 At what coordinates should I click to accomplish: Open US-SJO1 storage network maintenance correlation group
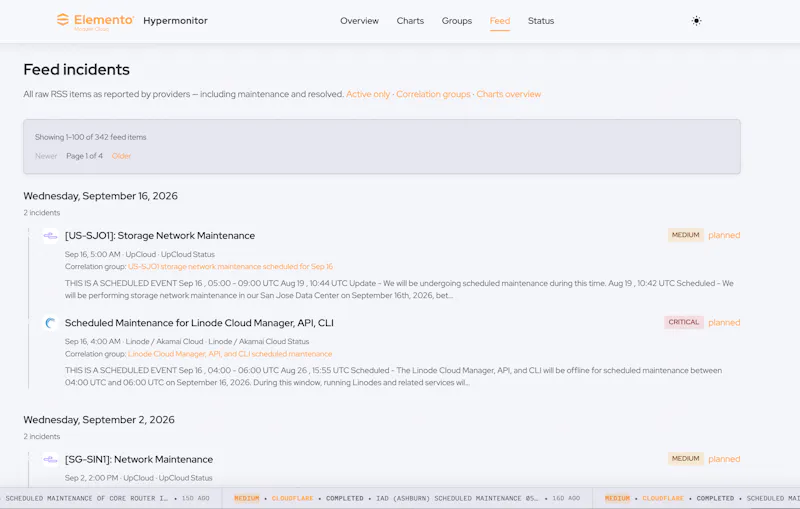pyautogui.click(x=230, y=267)
